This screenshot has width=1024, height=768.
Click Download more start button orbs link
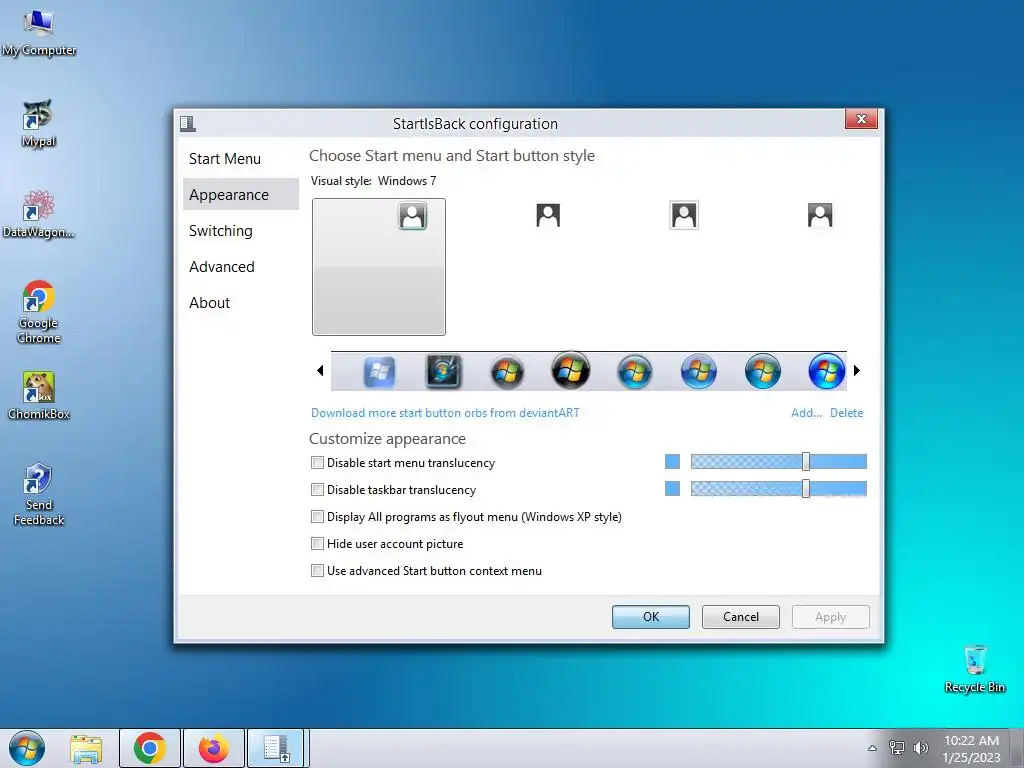pos(445,413)
